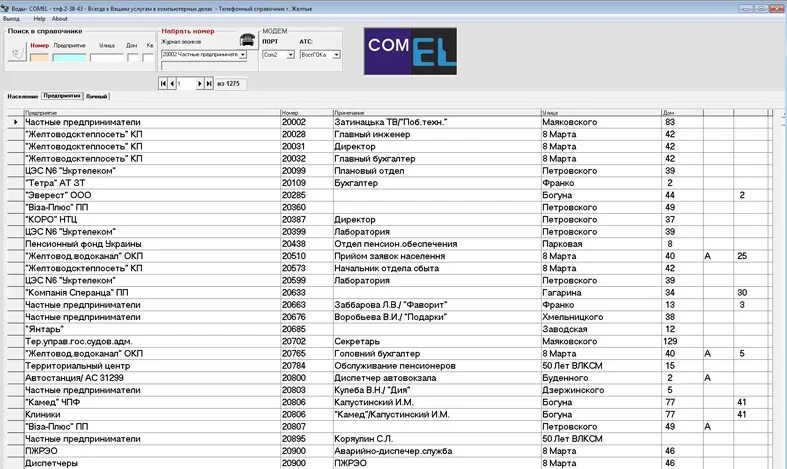Sort by the Примечание column header
Image resolution: width=787 pixels, height=469 pixels.
coord(437,112)
